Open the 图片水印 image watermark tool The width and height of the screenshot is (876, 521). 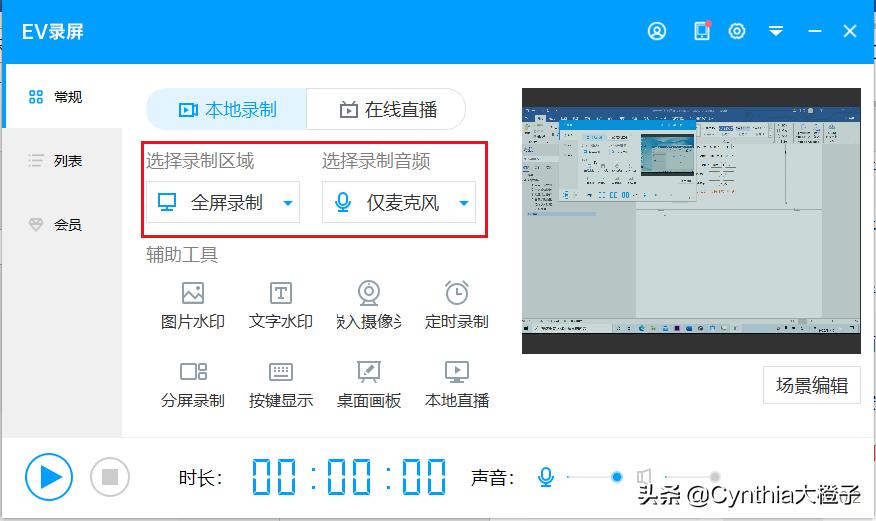point(193,305)
